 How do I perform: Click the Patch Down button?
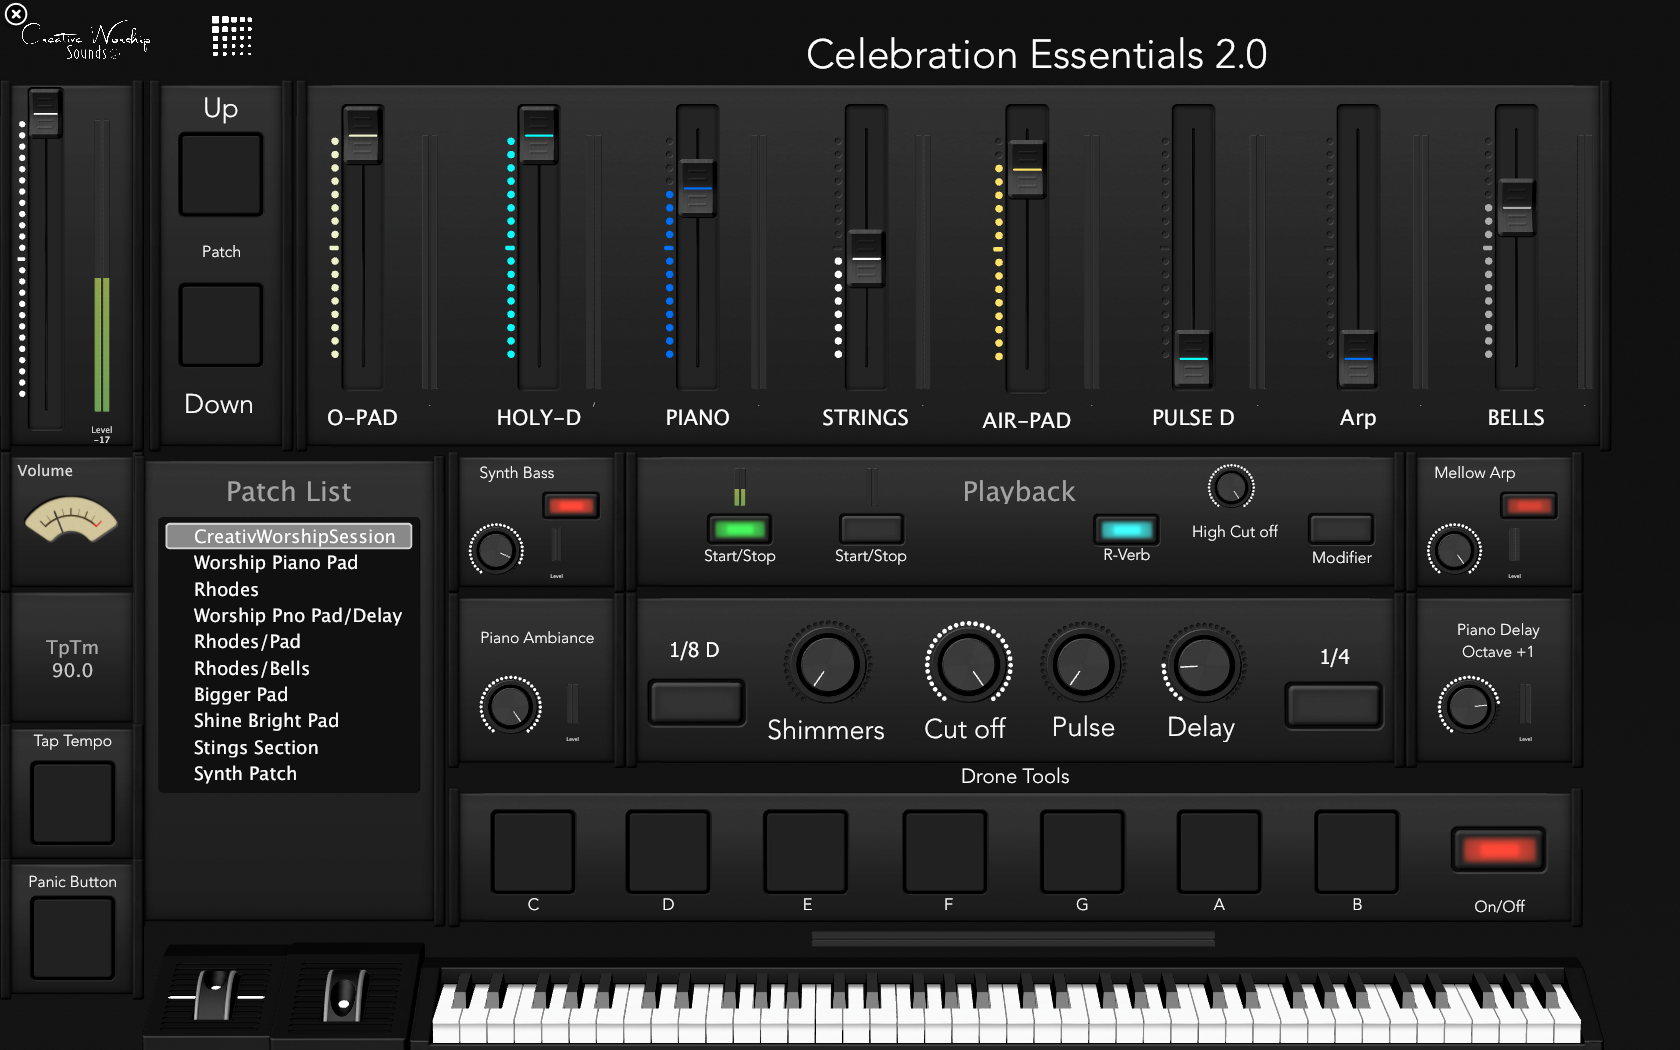pyautogui.click(x=221, y=325)
